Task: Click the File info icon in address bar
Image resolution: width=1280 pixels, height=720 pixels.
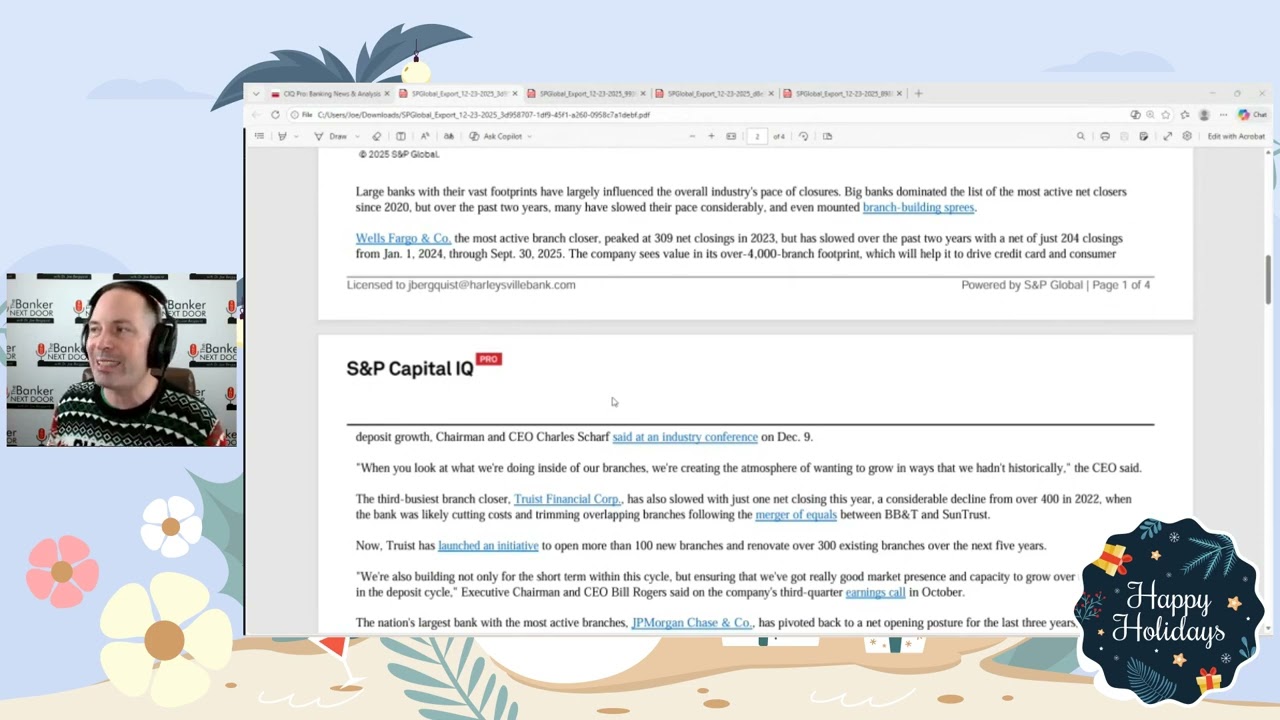Action: click(x=301, y=115)
